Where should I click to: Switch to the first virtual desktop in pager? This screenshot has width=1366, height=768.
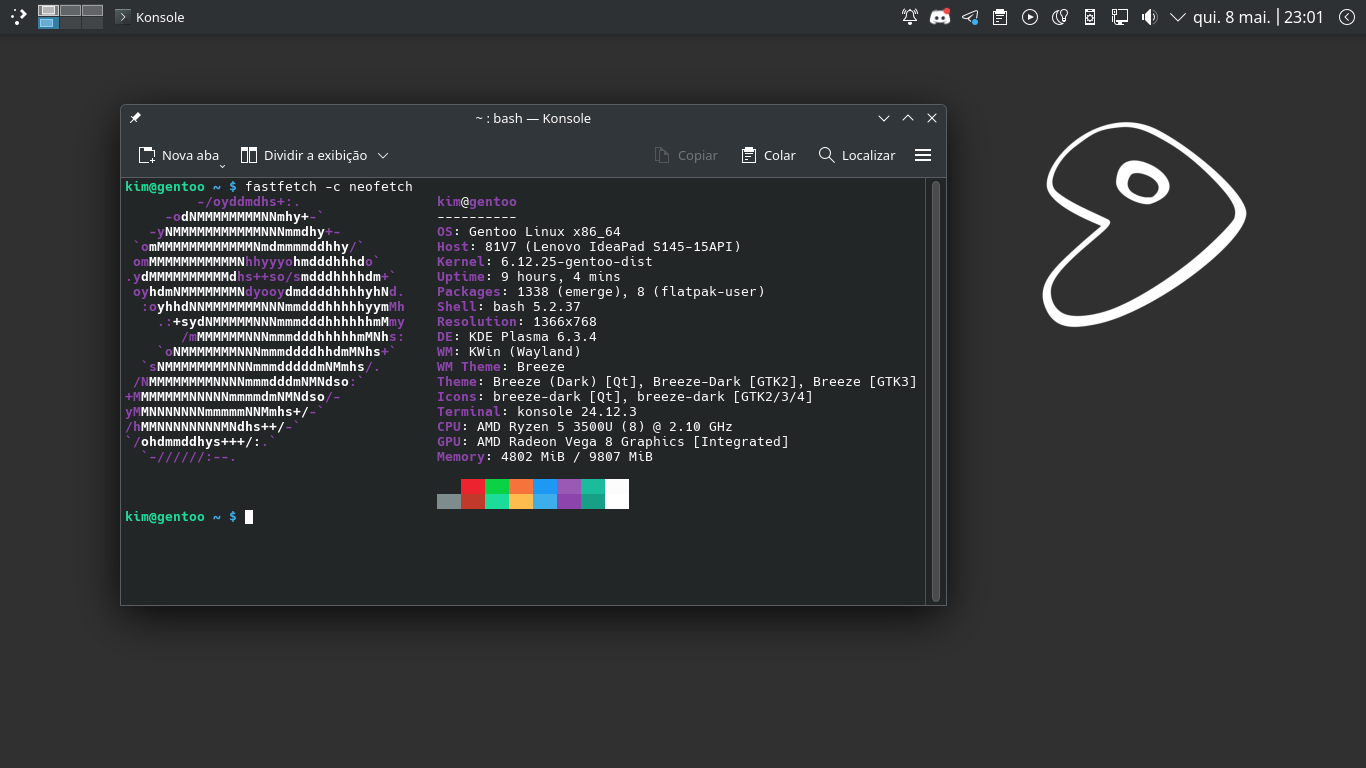point(48,10)
